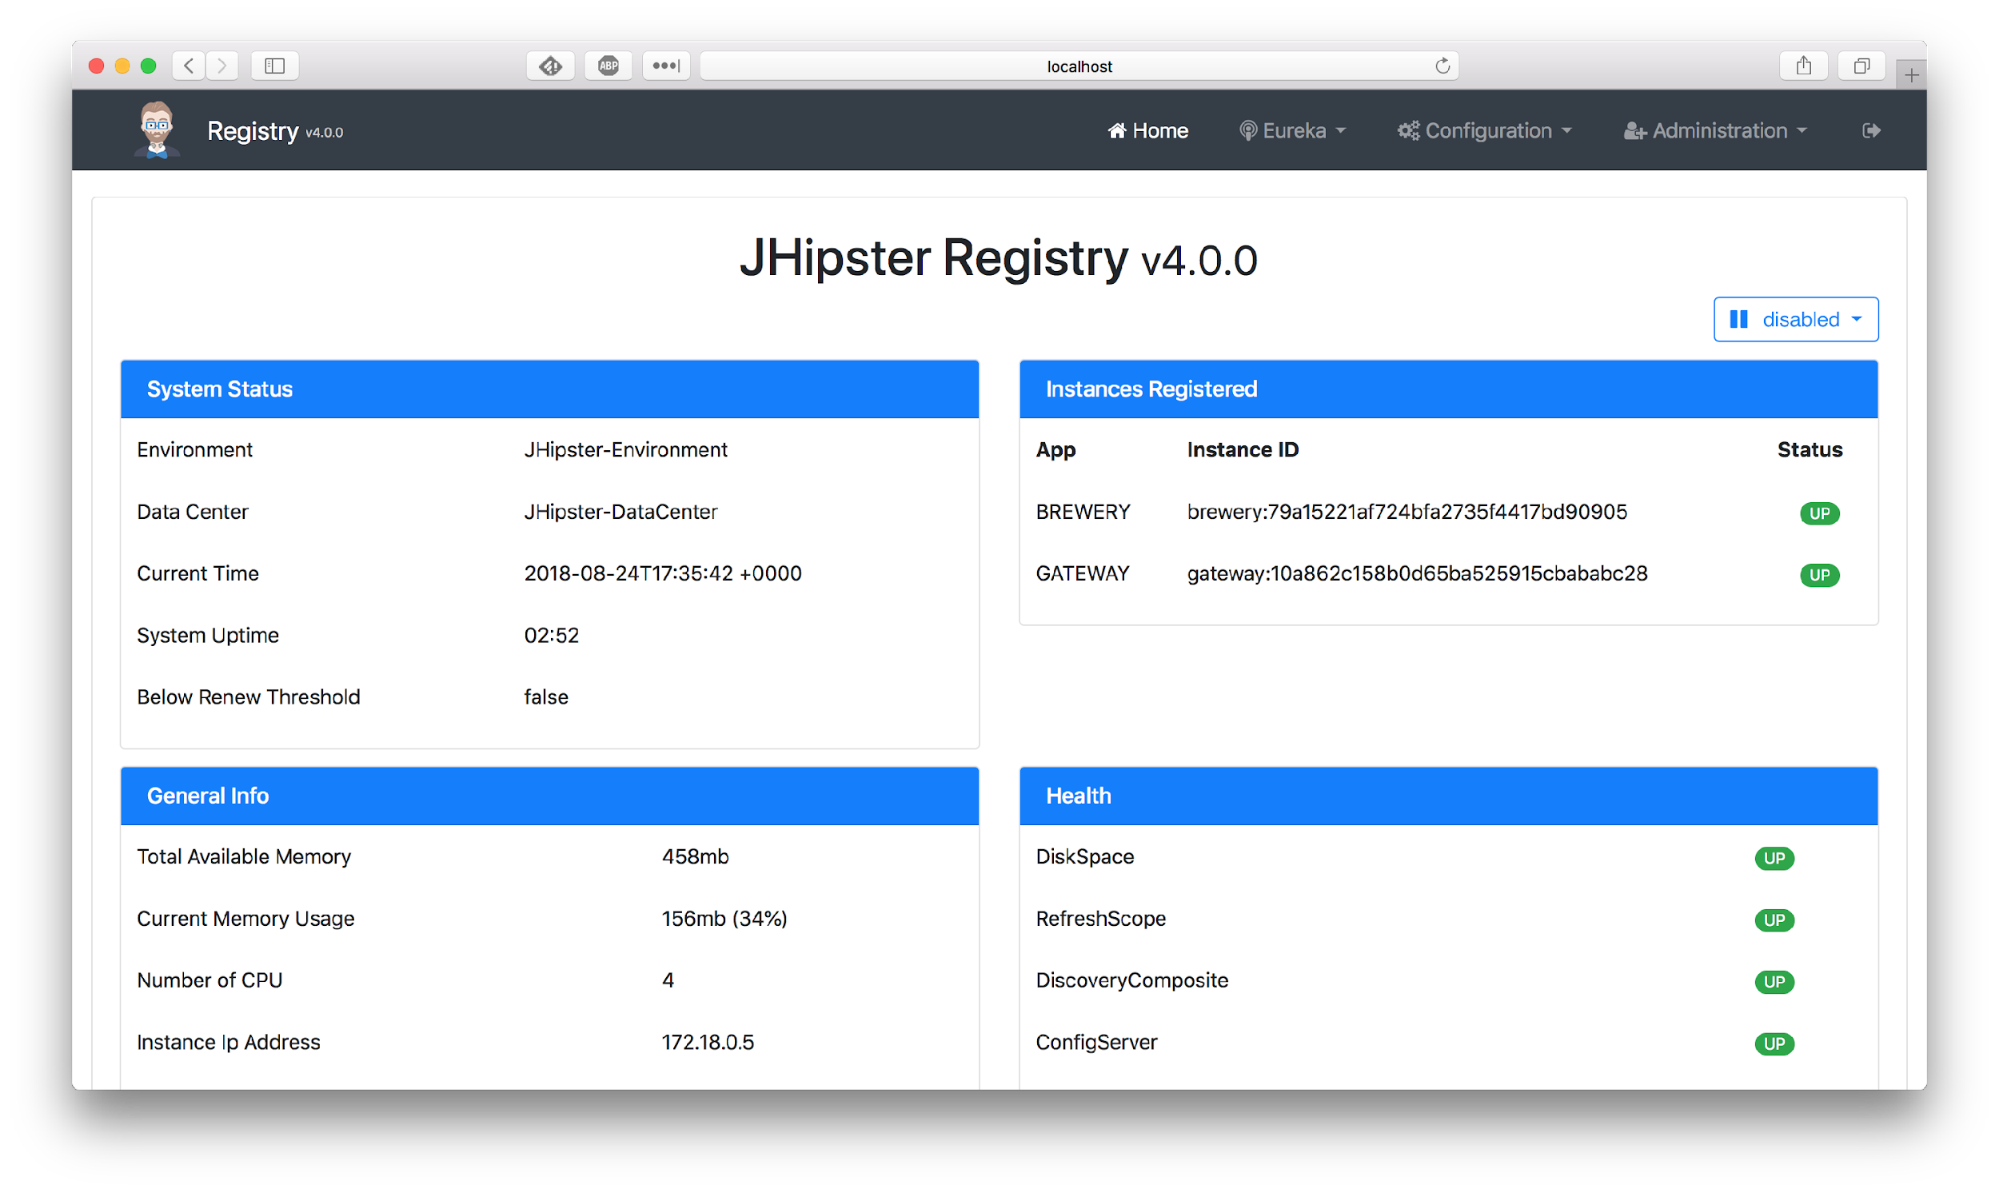The width and height of the screenshot is (1999, 1193).
Task: Toggle the Safari sidebar icon
Action: [x=274, y=65]
